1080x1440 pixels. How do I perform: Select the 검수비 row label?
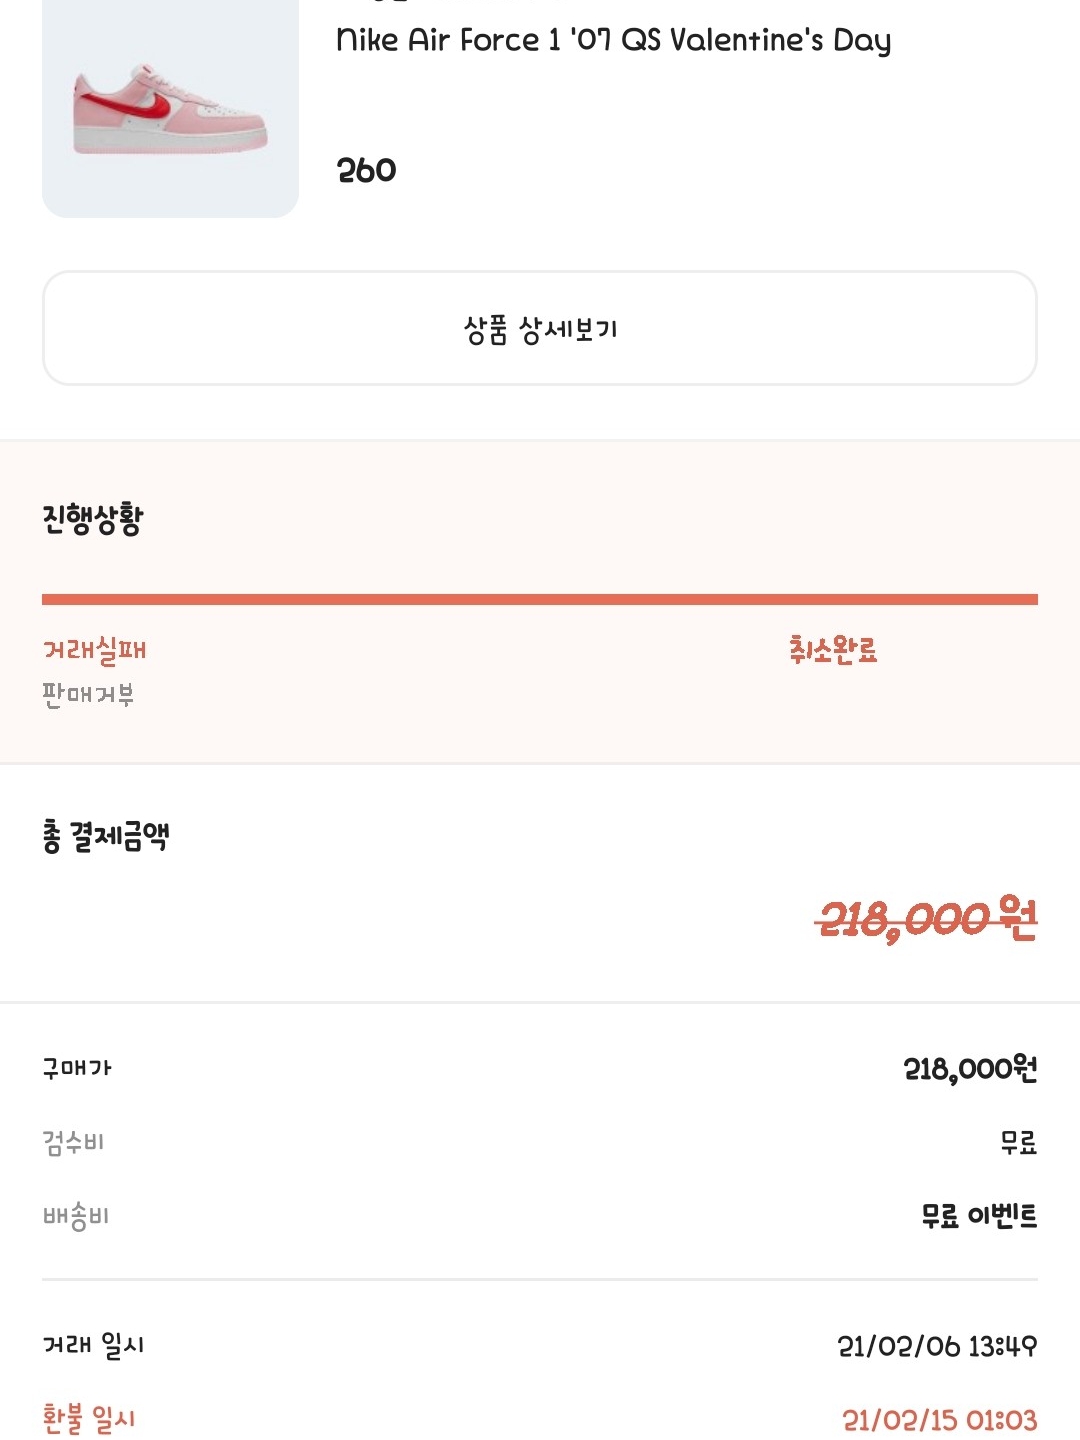click(73, 1142)
